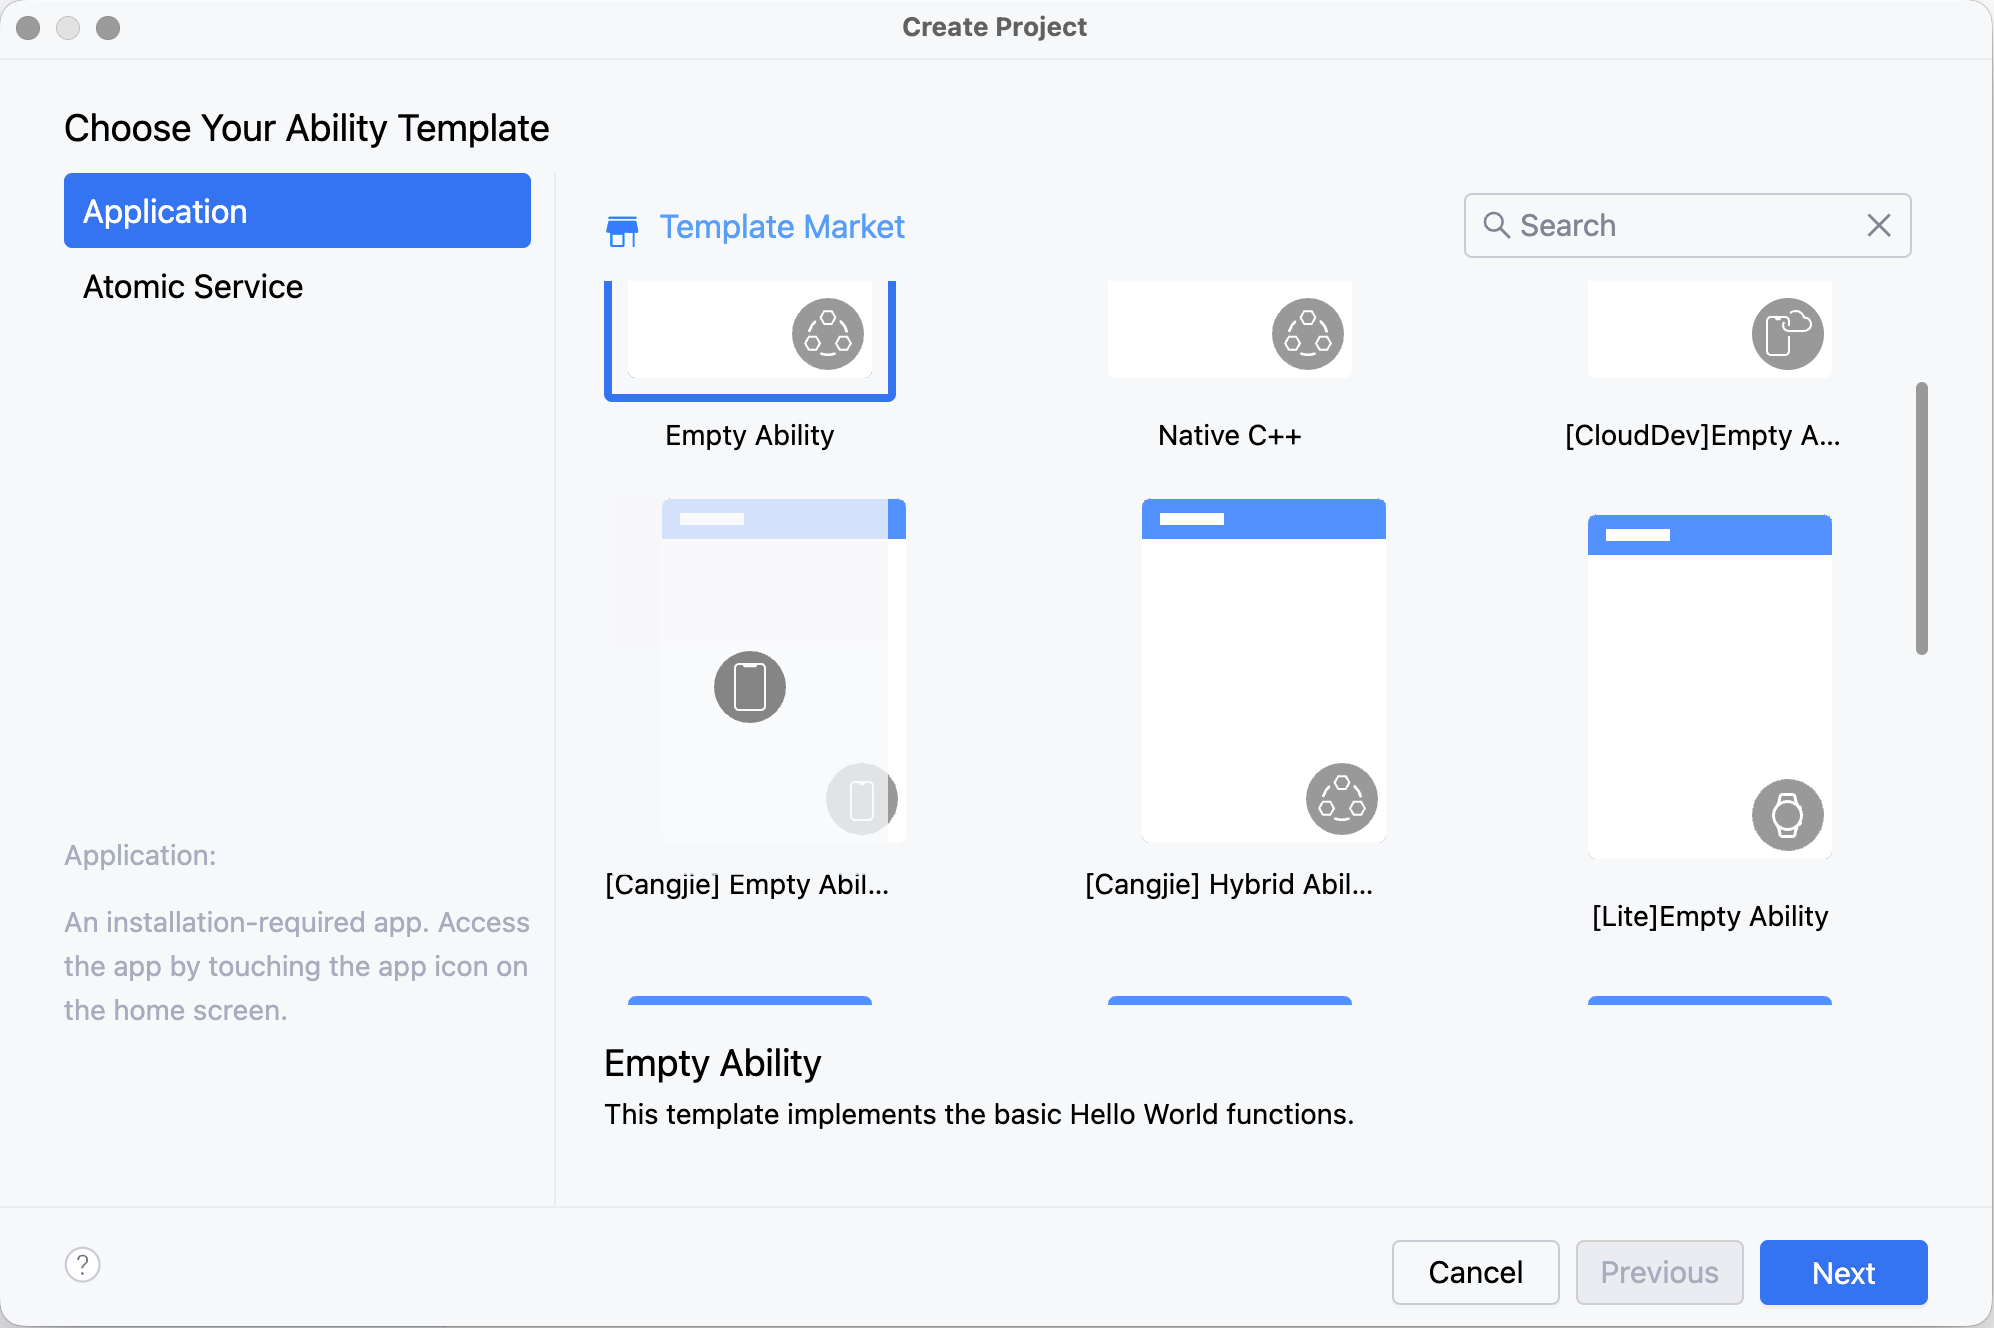Open the Template Market link
Screen dimensions: 1994x1328
pos(781,227)
